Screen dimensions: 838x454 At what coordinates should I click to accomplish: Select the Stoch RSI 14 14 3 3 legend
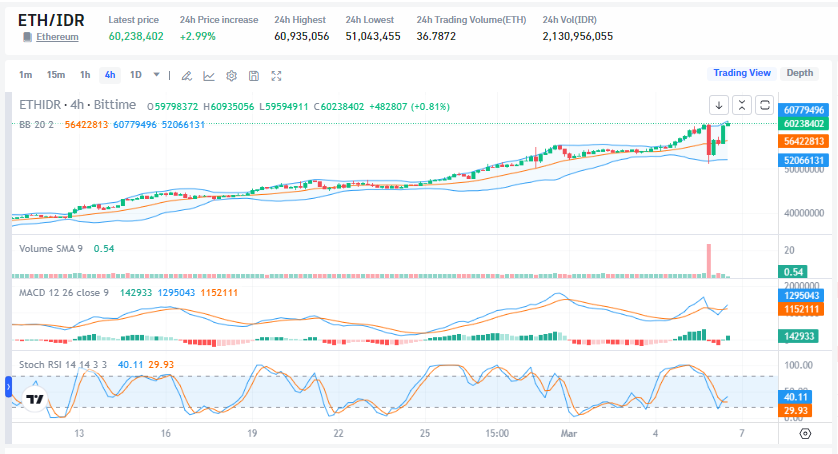(63, 365)
